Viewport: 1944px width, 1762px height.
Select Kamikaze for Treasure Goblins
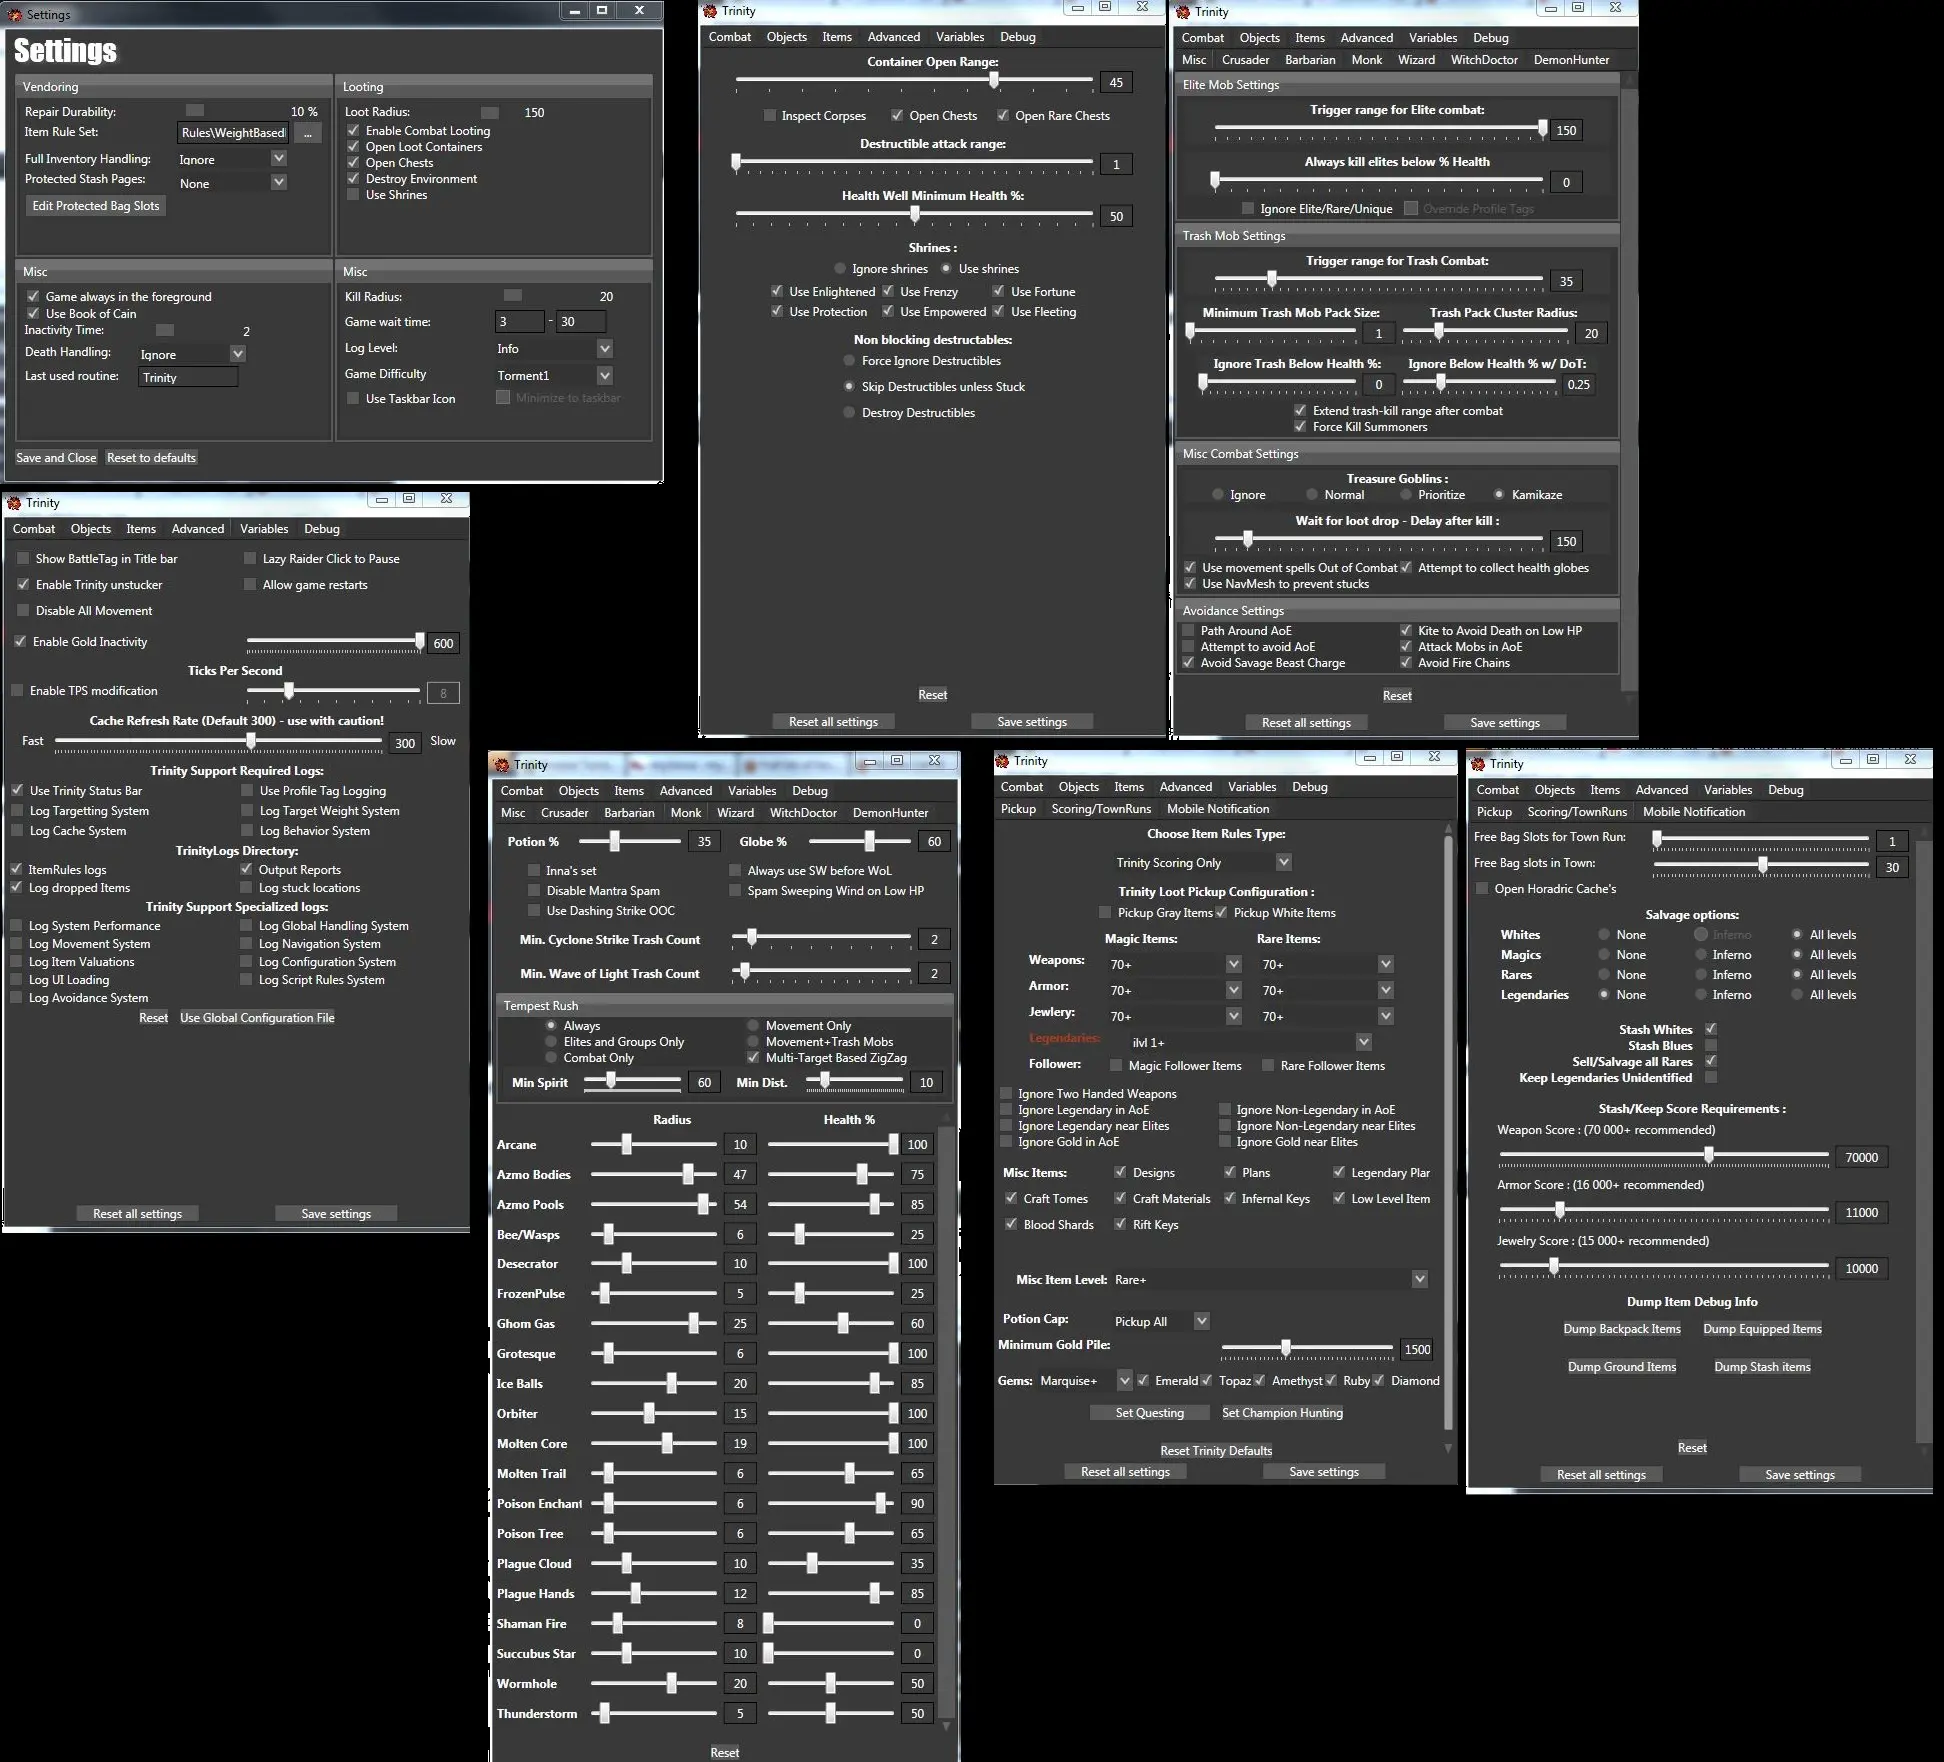[1499, 495]
